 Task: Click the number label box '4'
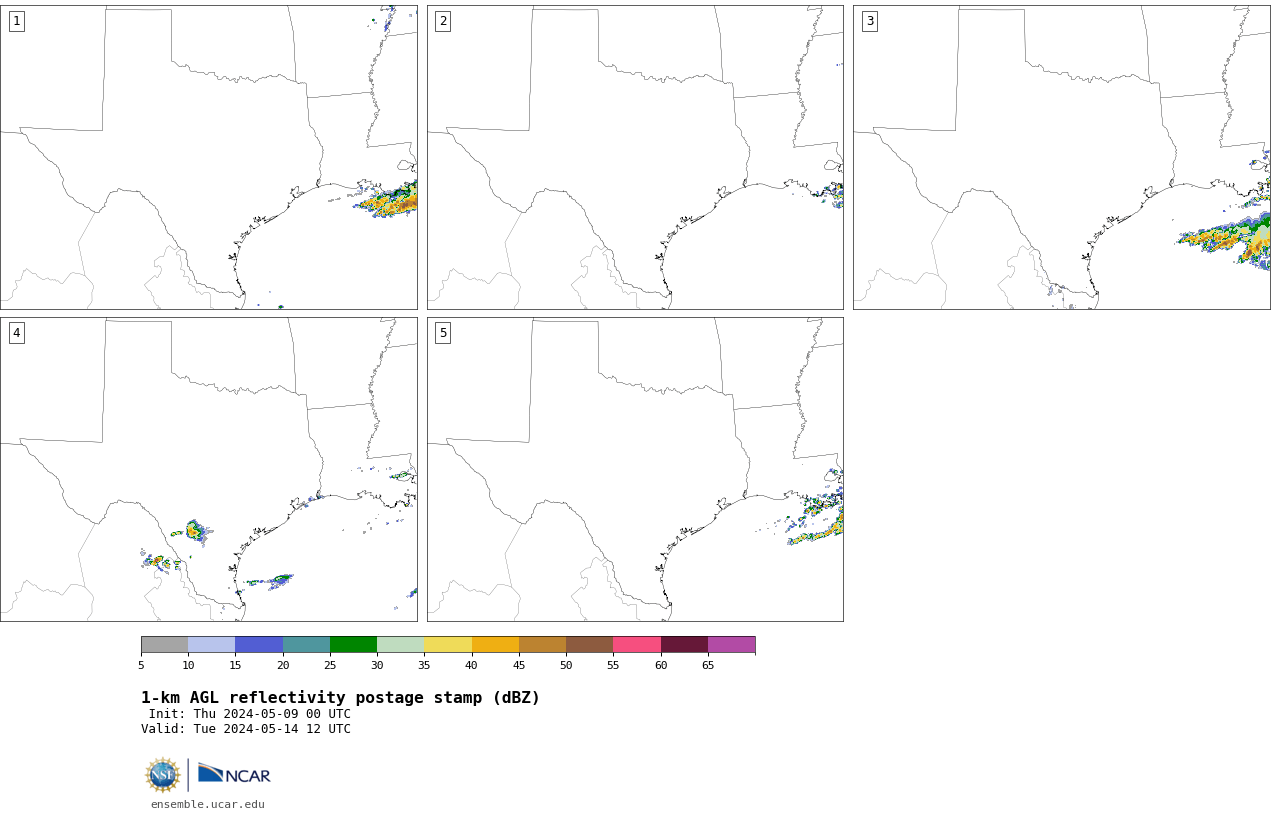(16, 333)
